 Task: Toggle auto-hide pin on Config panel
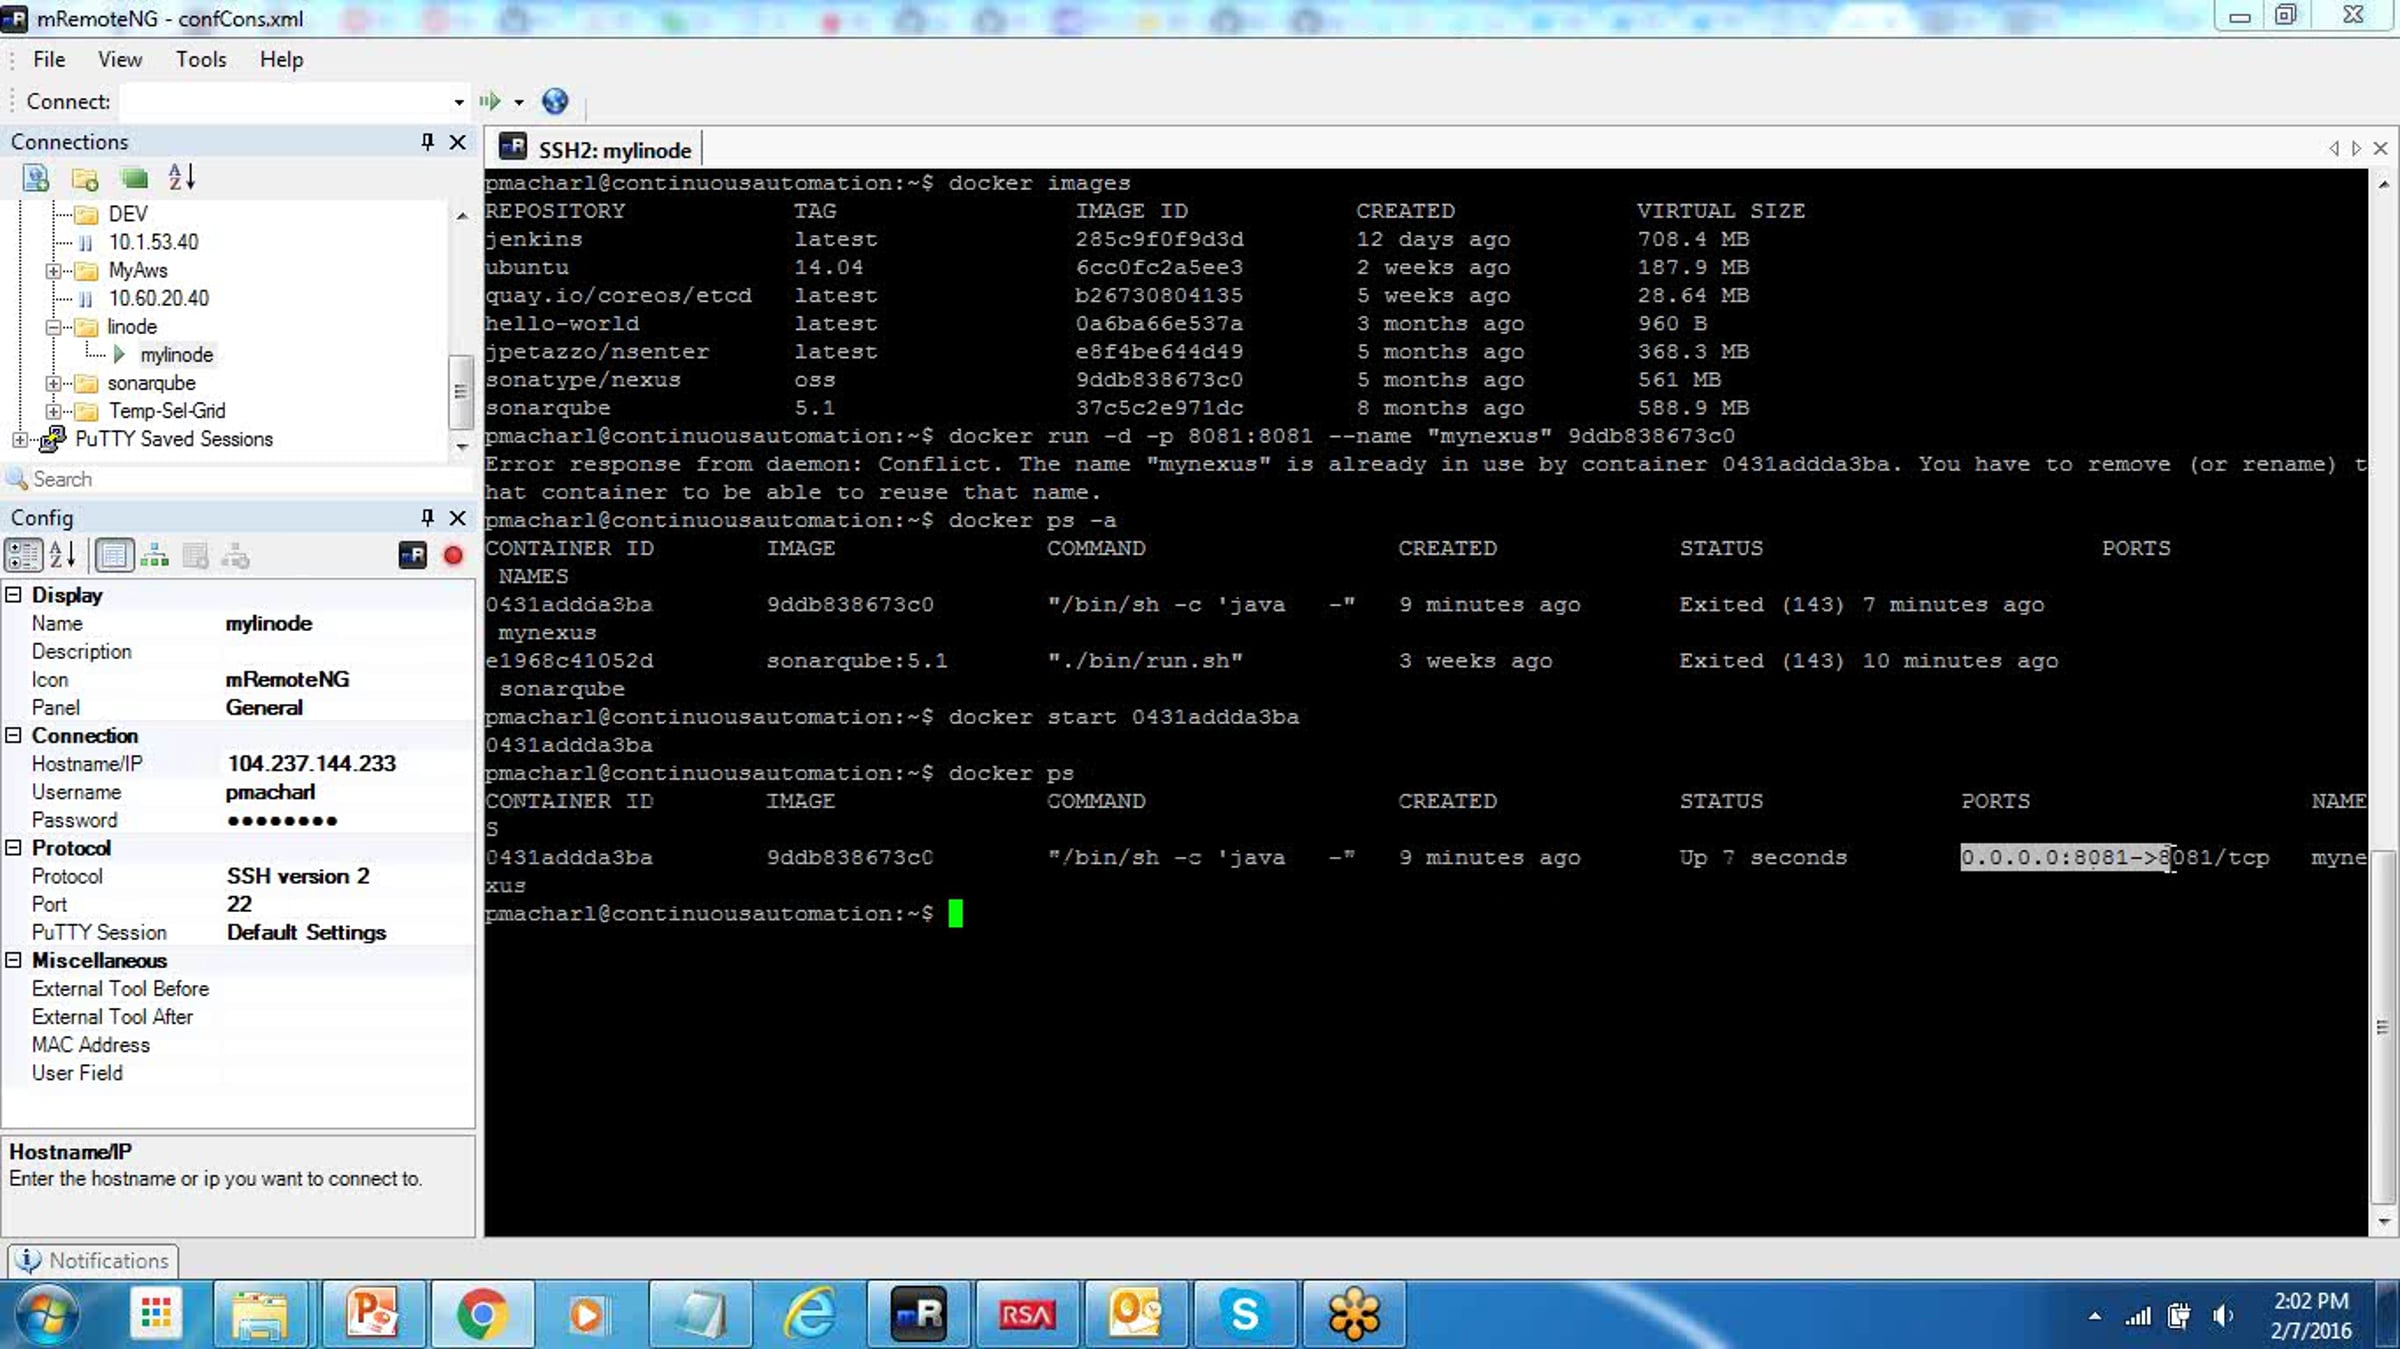pos(427,518)
